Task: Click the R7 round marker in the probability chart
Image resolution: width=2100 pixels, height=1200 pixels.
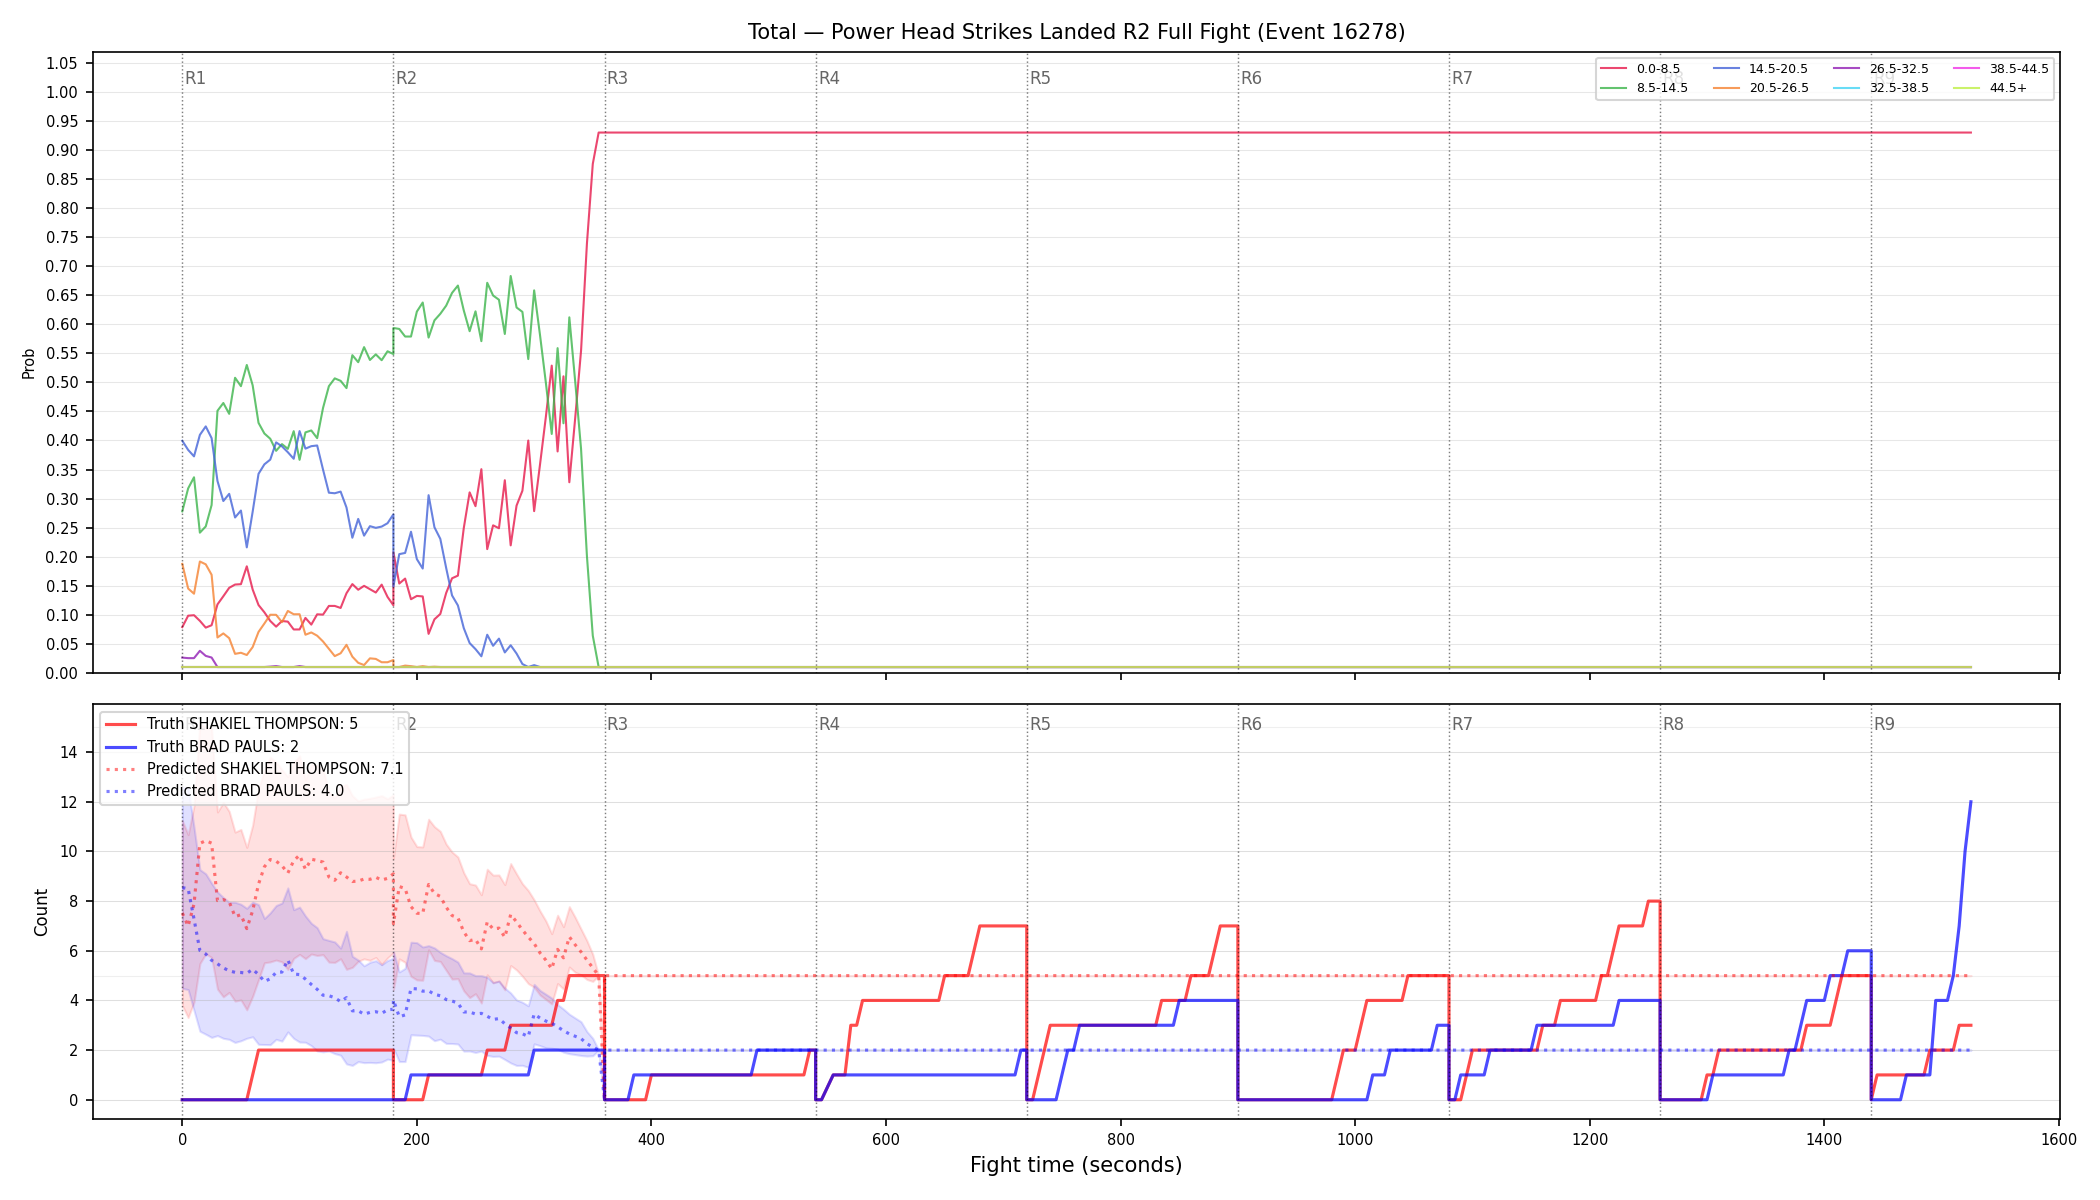Action: point(1462,78)
